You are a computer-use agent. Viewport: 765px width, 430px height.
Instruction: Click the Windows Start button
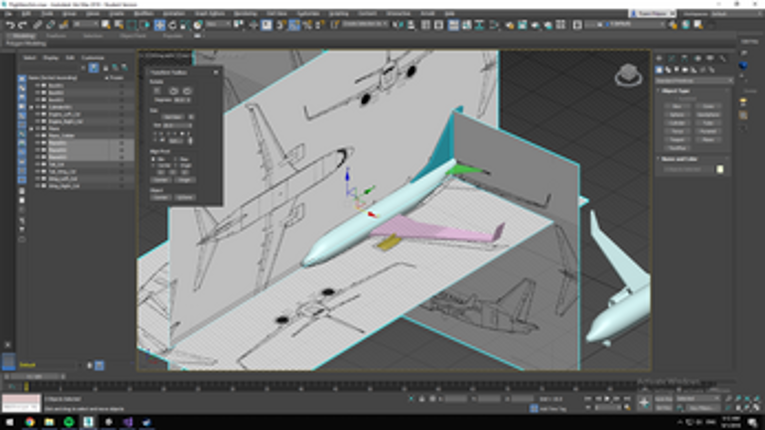click(x=10, y=422)
